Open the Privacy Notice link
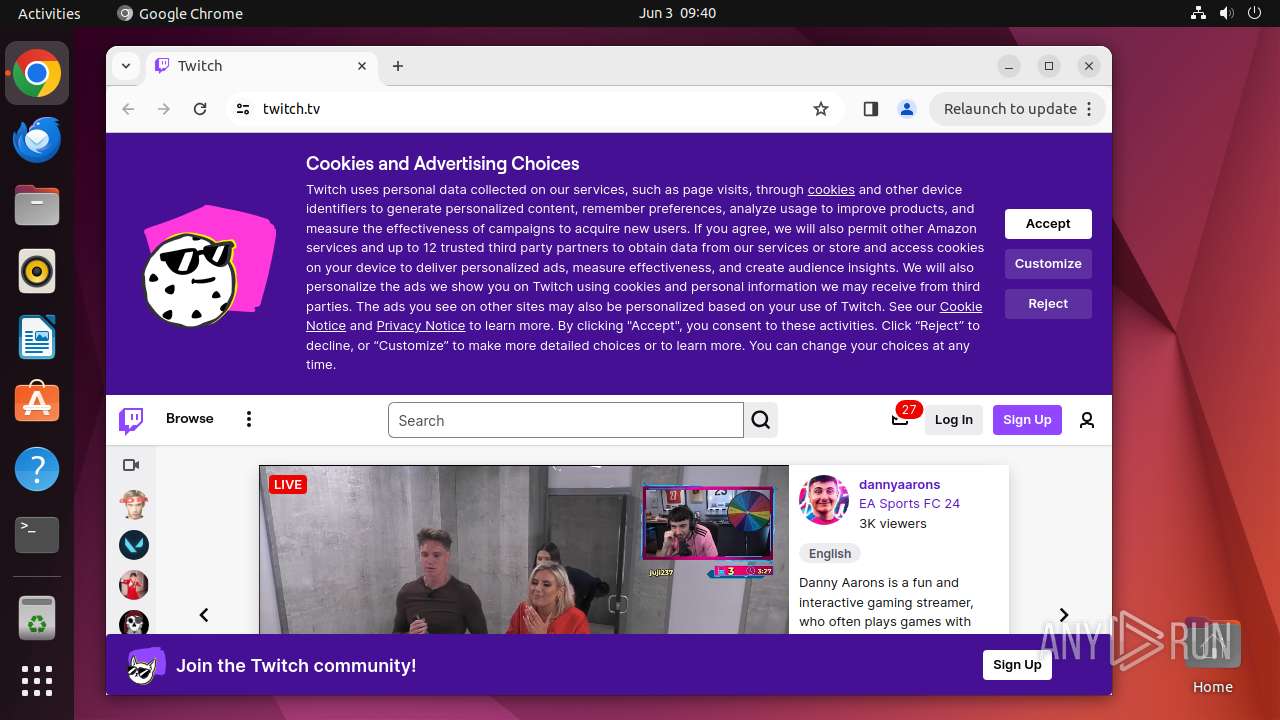This screenshot has height=720, width=1280. [x=420, y=326]
